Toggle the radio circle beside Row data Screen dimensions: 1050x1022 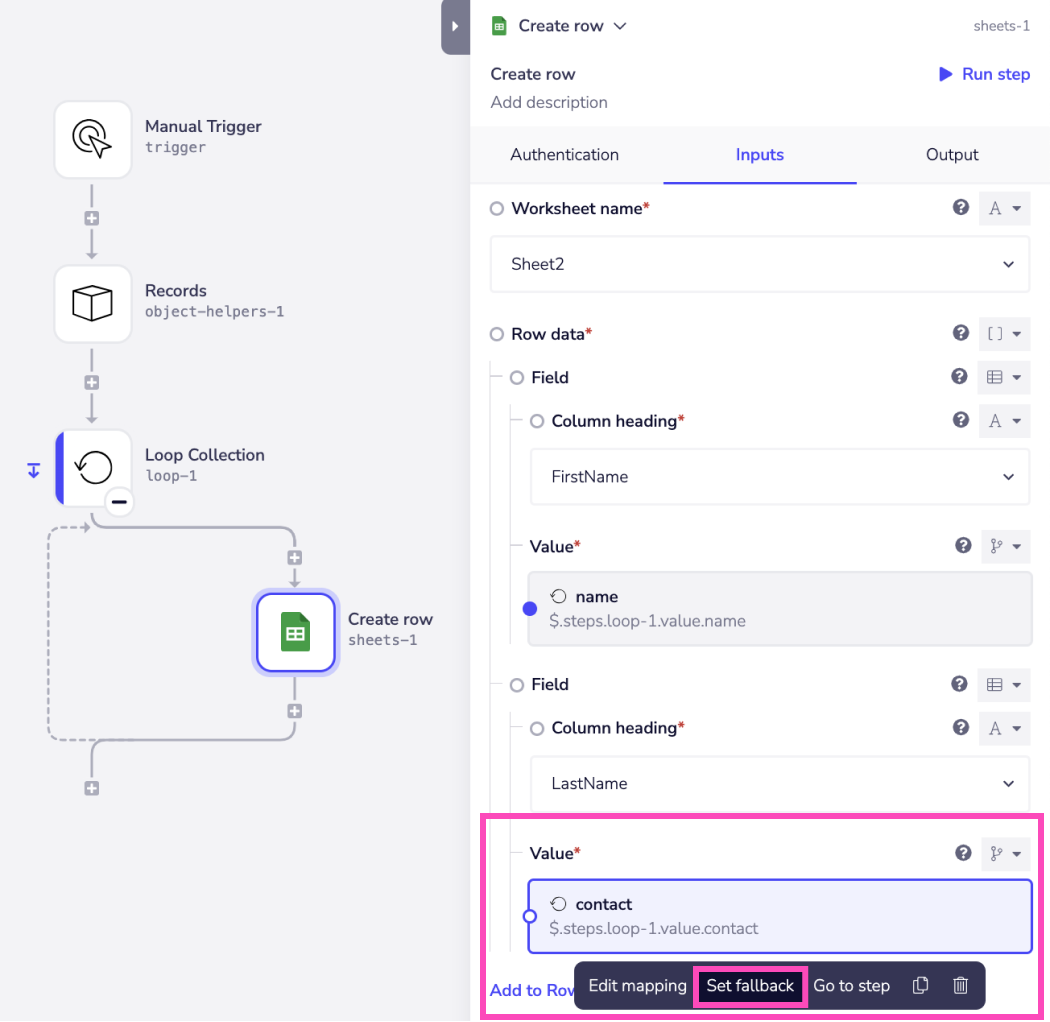[497, 334]
